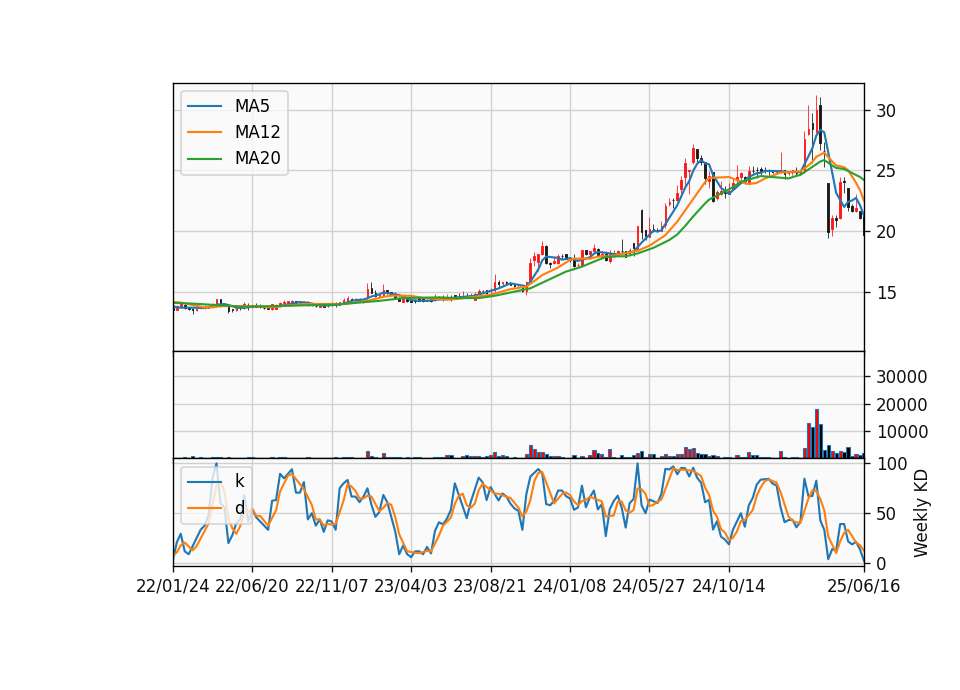
Task: Click the 22/01/24 date tick label
Action: [x=173, y=587]
